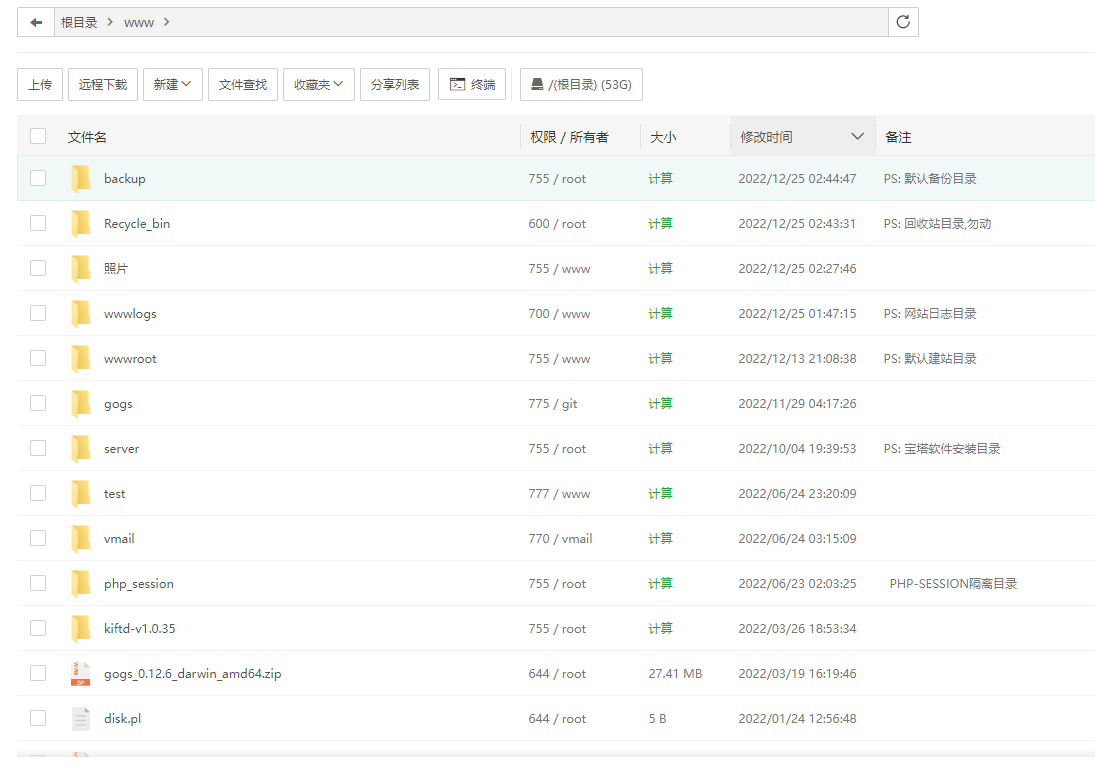Click permission 775 / git for gogs
Image resolution: width=1095 pixels, height=782 pixels.
553,404
